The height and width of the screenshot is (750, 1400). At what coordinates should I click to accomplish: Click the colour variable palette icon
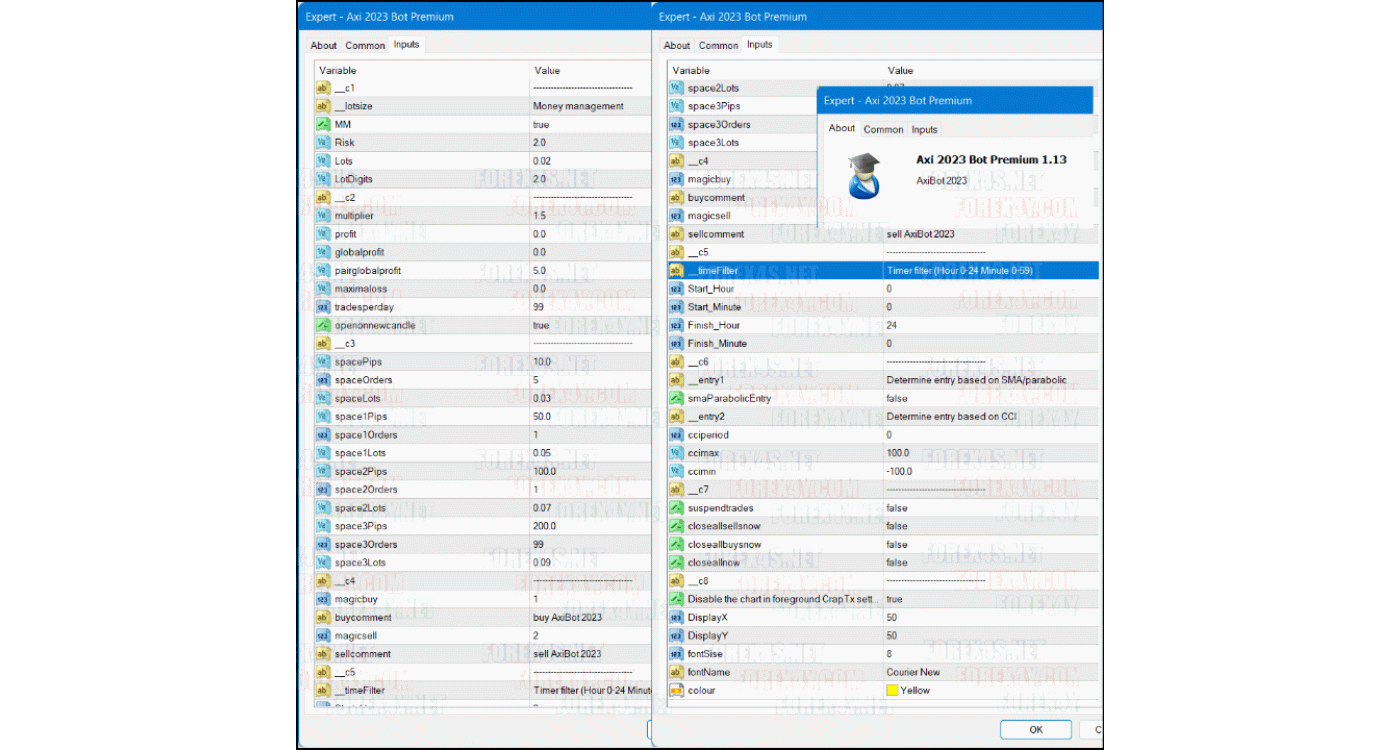pos(677,690)
